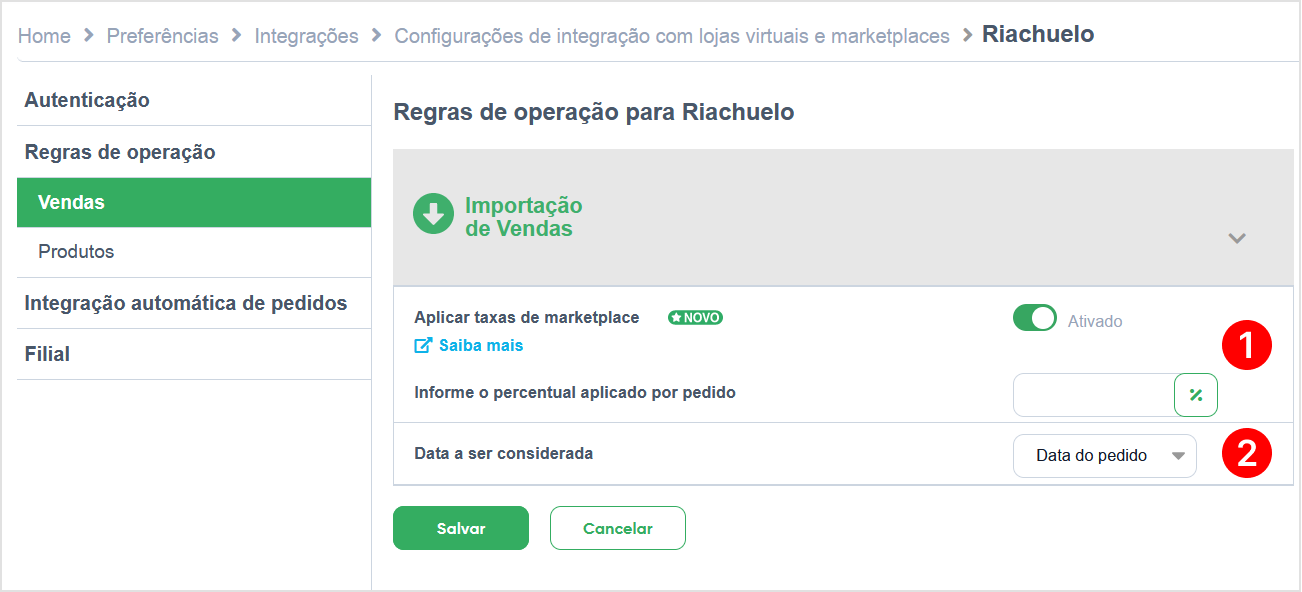Click the green Importação de Vendas arrow icon
The width and height of the screenshot is (1302, 592).
[x=433, y=214]
